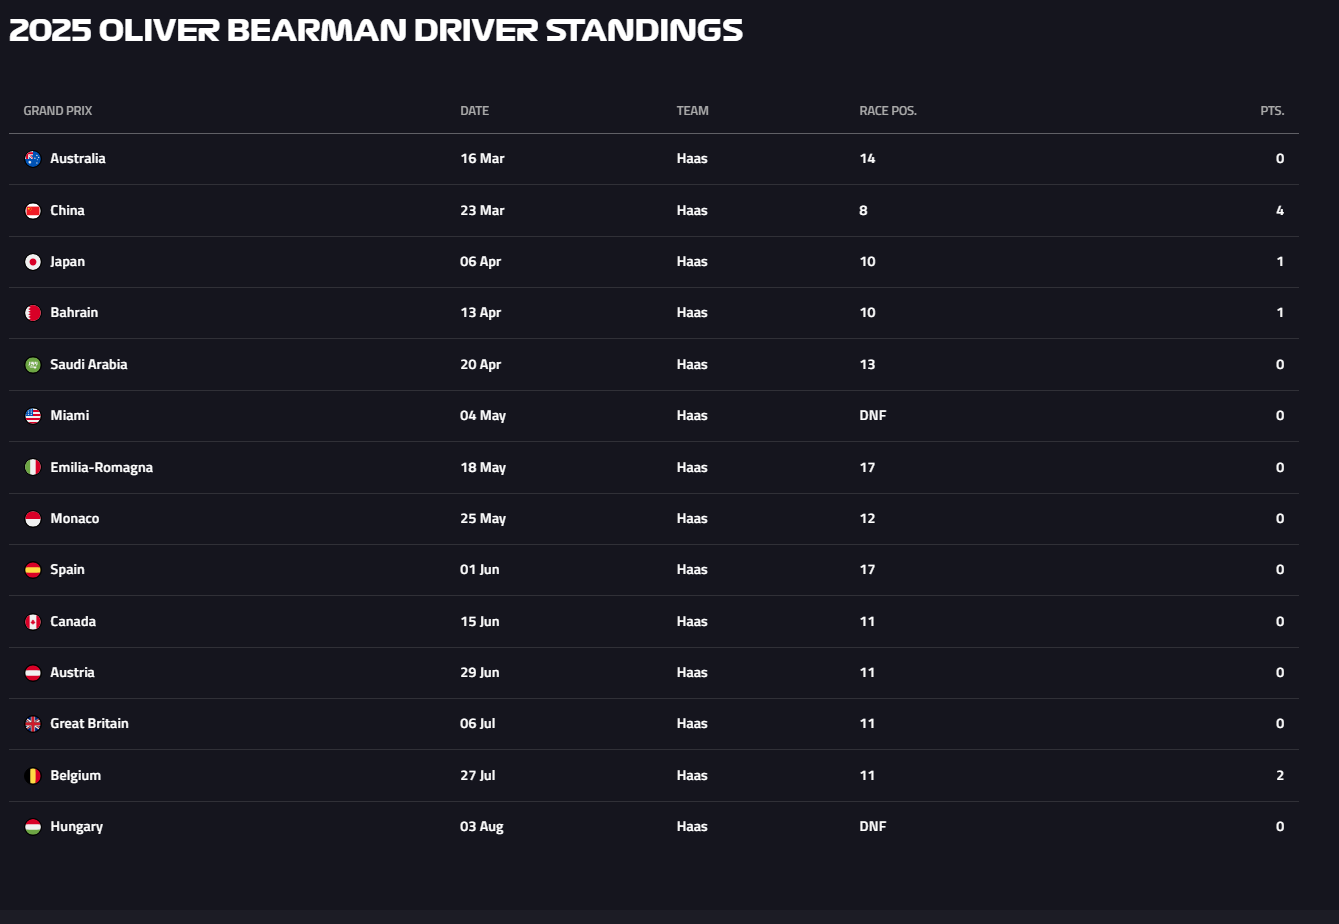The width and height of the screenshot is (1339, 924).
Task: Click the Hungary flag icon
Action: coord(33,827)
